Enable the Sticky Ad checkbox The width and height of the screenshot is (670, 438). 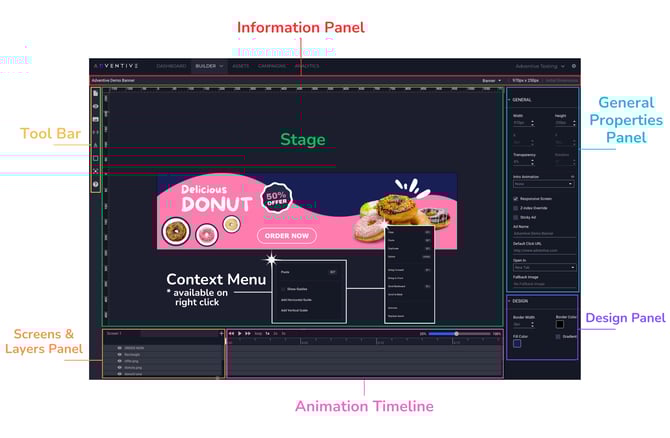(515, 217)
